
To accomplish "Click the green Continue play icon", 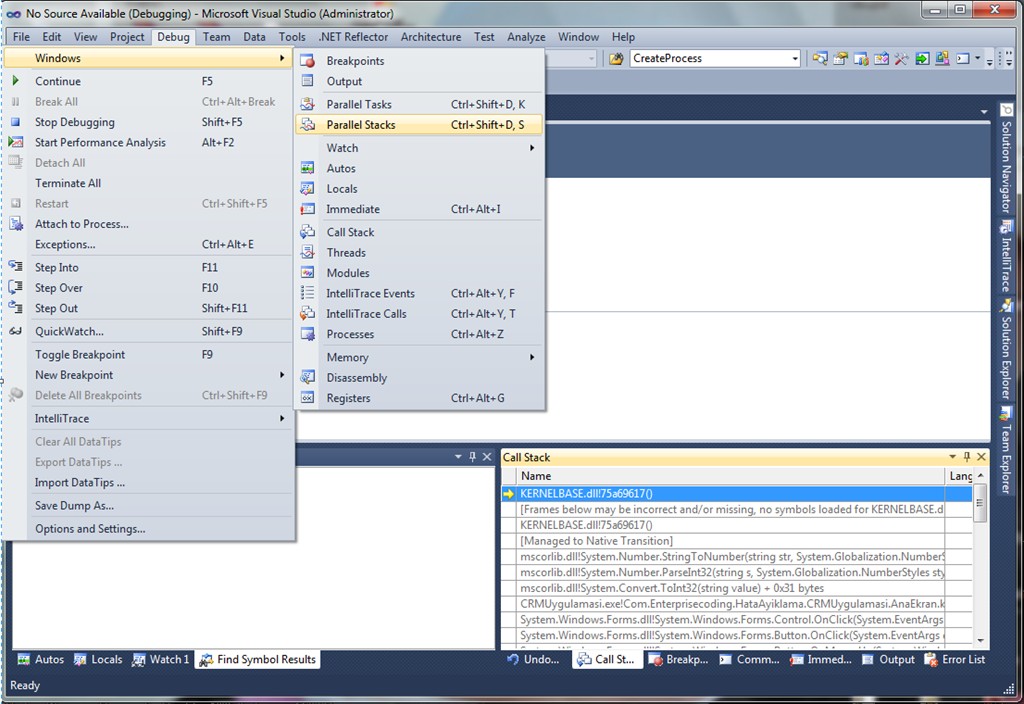I will click(x=16, y=81).
